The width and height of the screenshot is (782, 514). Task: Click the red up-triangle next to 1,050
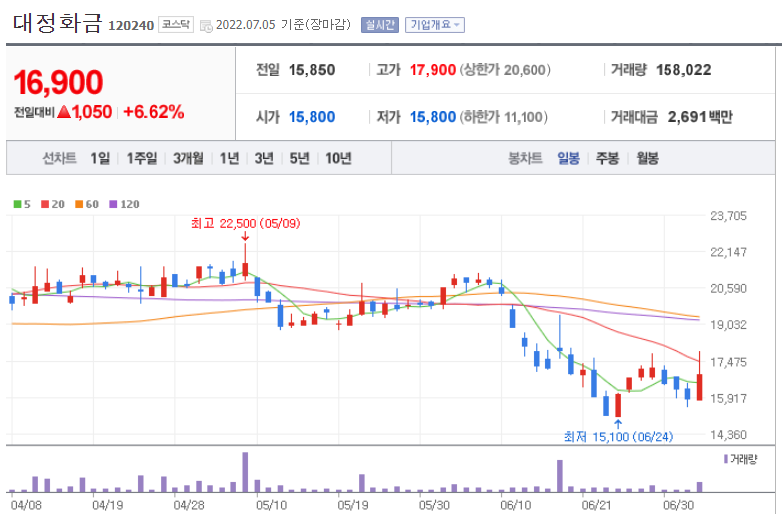point(63,112)
